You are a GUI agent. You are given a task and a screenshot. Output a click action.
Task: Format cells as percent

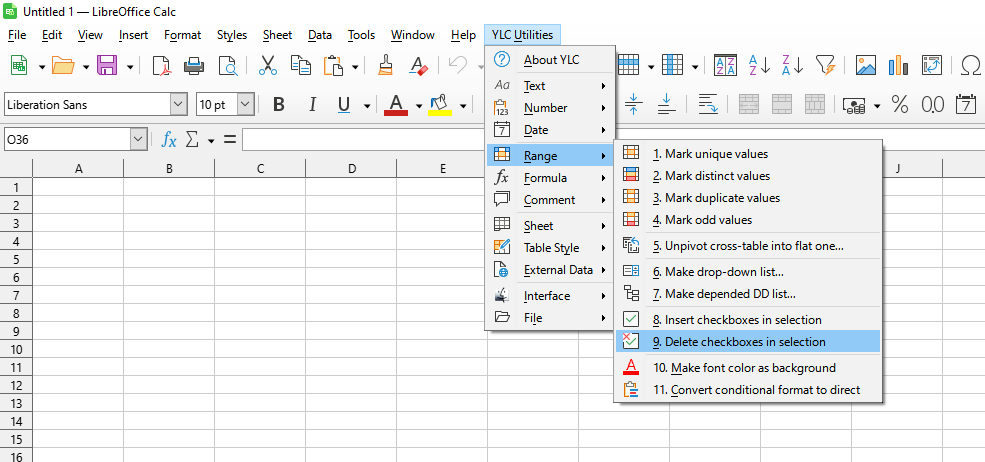(899, 105)
